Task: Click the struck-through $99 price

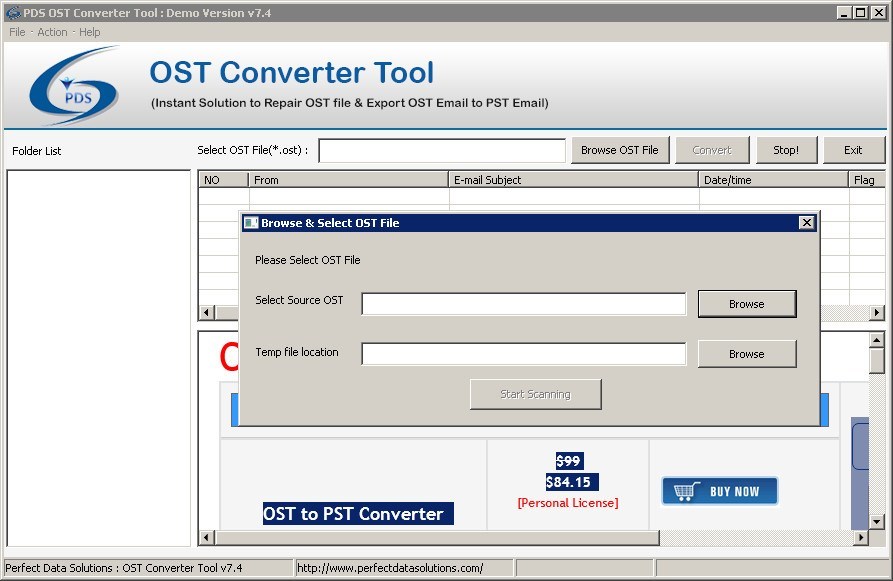Action: pyautogui.click(x=568, y=461)
